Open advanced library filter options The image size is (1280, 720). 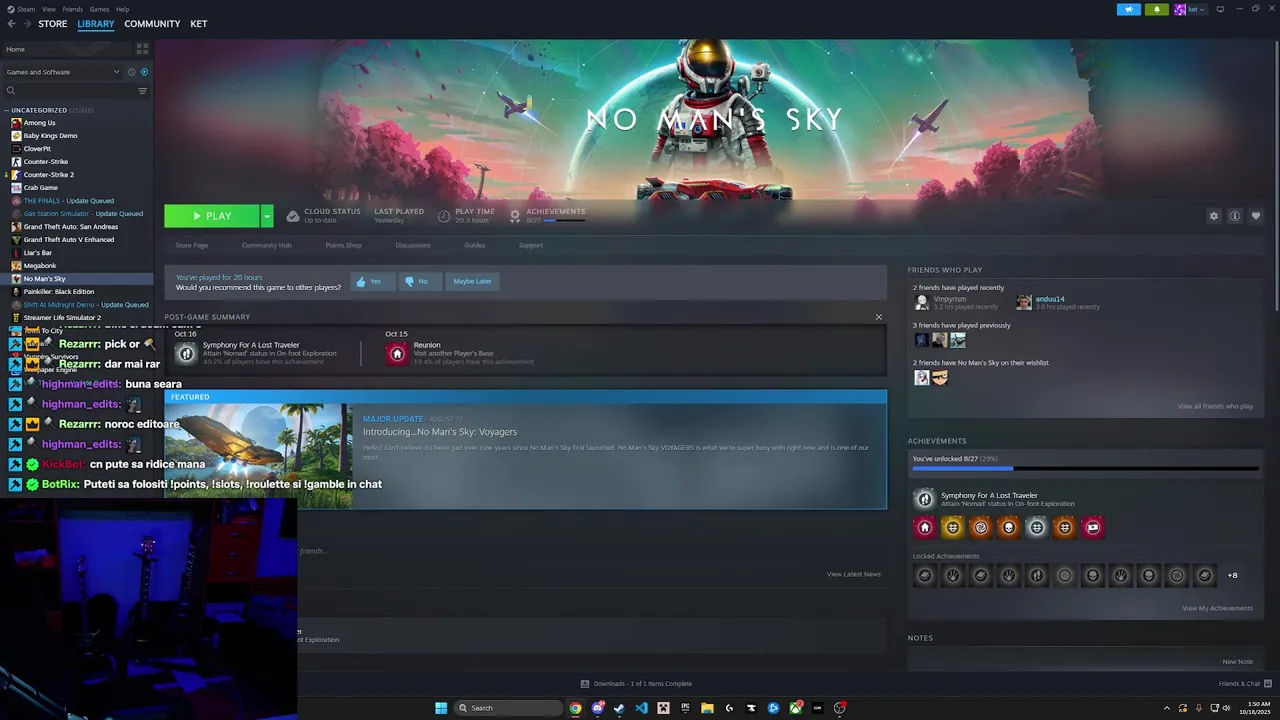142,91
